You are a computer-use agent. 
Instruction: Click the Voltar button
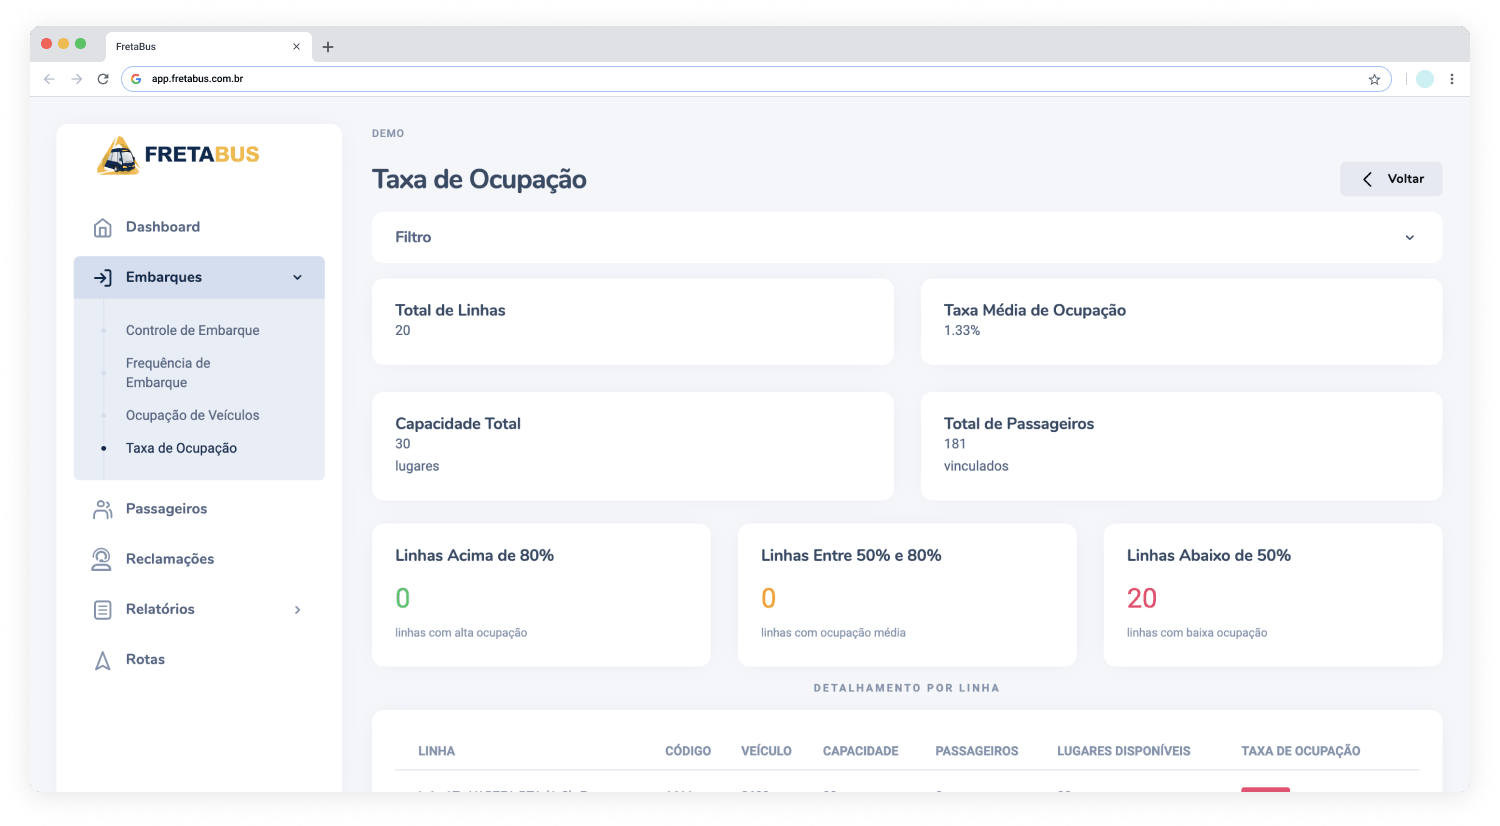(x=1391, y=179)
